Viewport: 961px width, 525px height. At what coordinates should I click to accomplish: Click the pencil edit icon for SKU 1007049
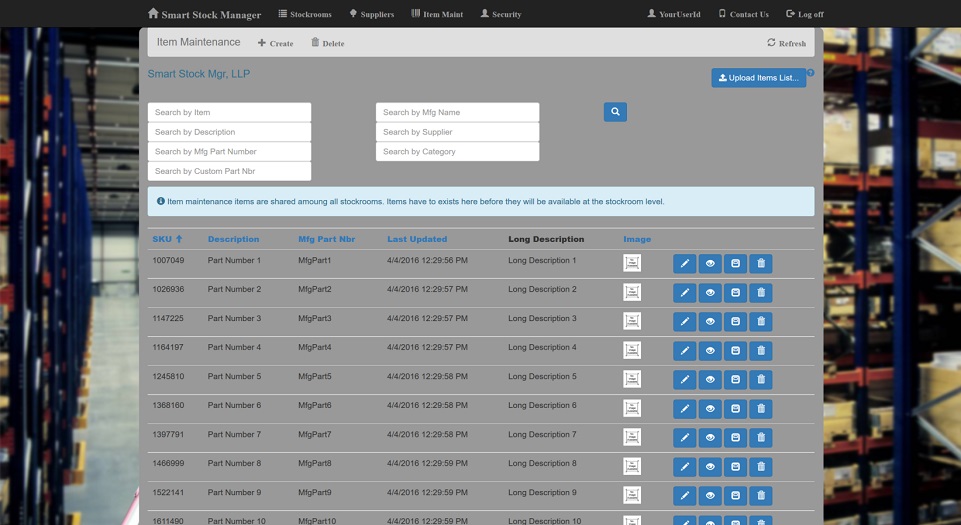pyautogui.click(x=684, y=264)
